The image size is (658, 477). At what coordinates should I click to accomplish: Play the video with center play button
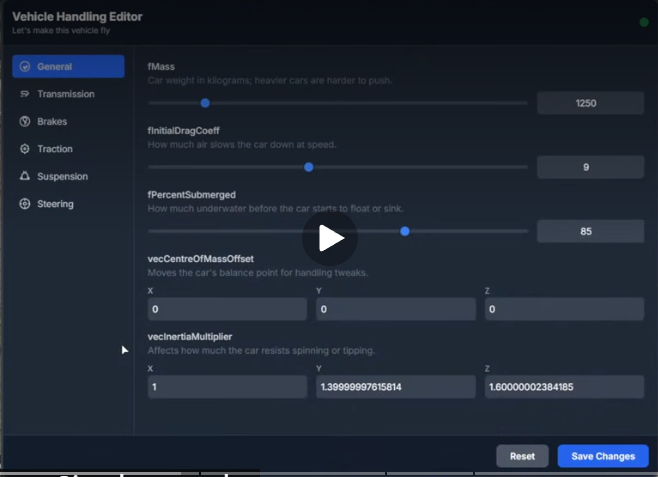point(330,238)
